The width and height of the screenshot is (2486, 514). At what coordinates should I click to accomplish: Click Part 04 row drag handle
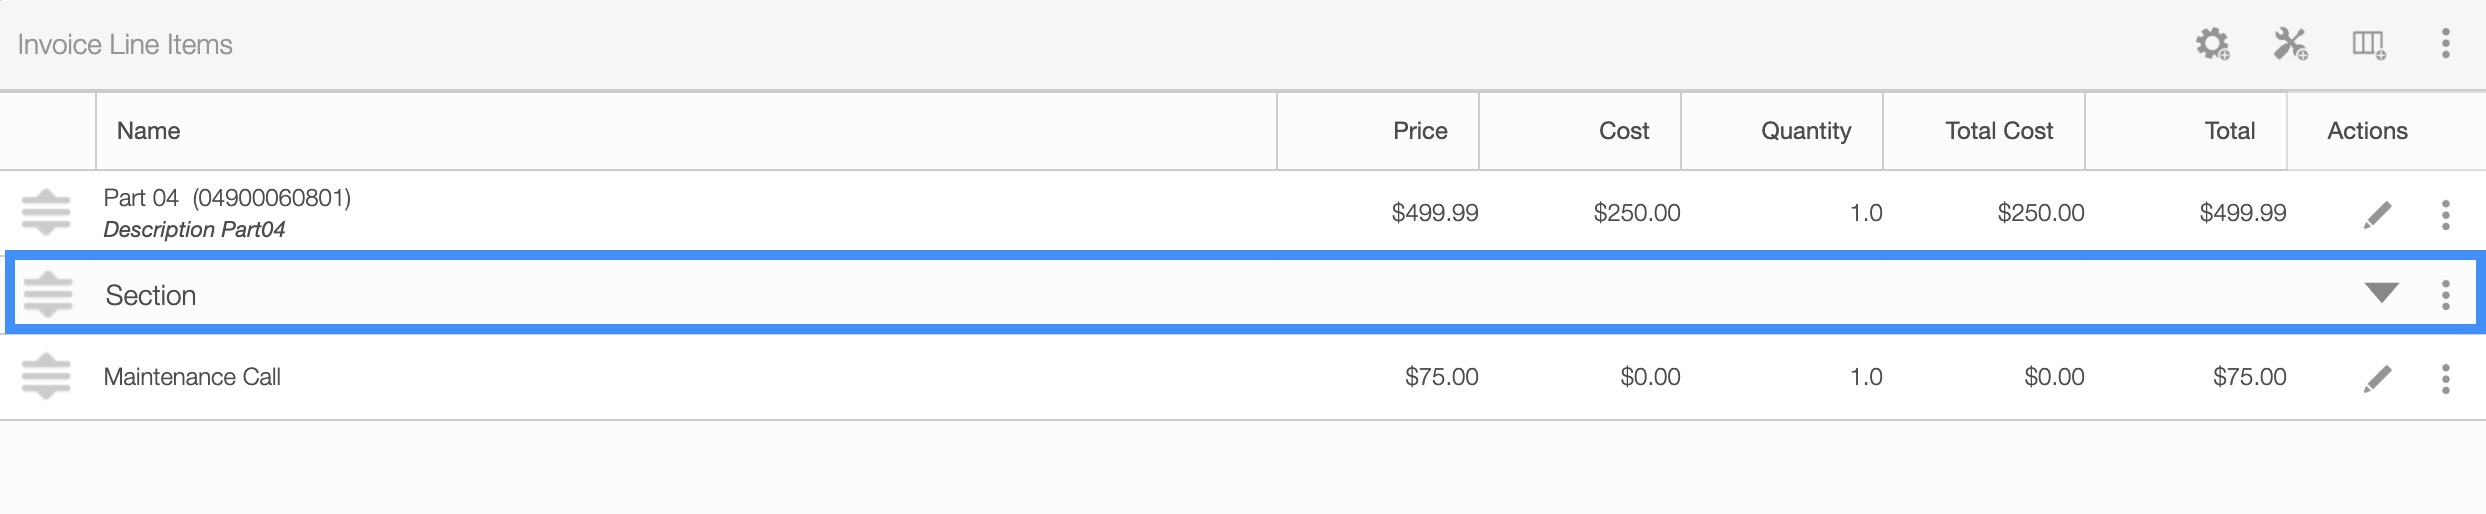(46, 212)
